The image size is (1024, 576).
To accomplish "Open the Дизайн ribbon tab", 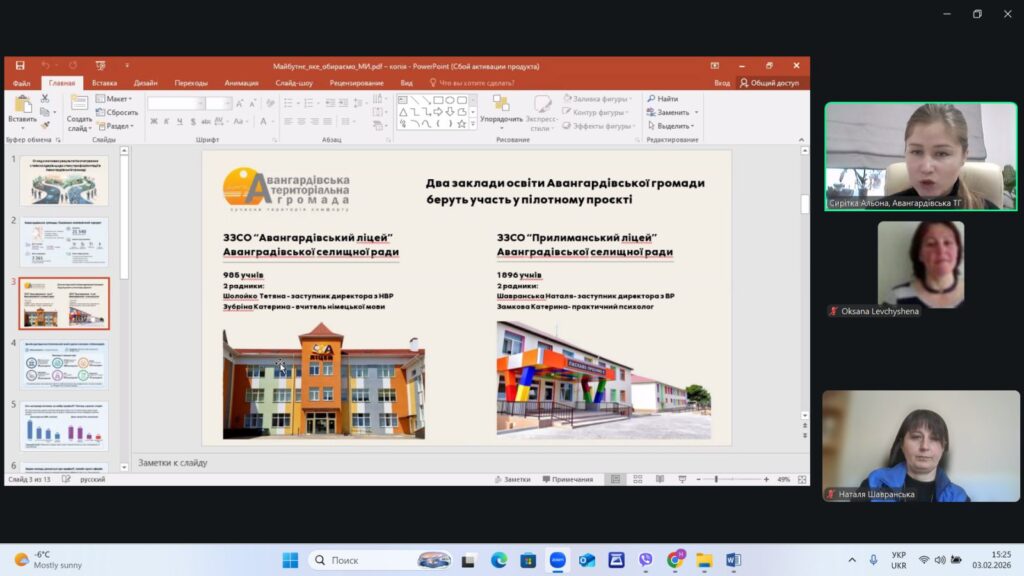I will [145, 83].
